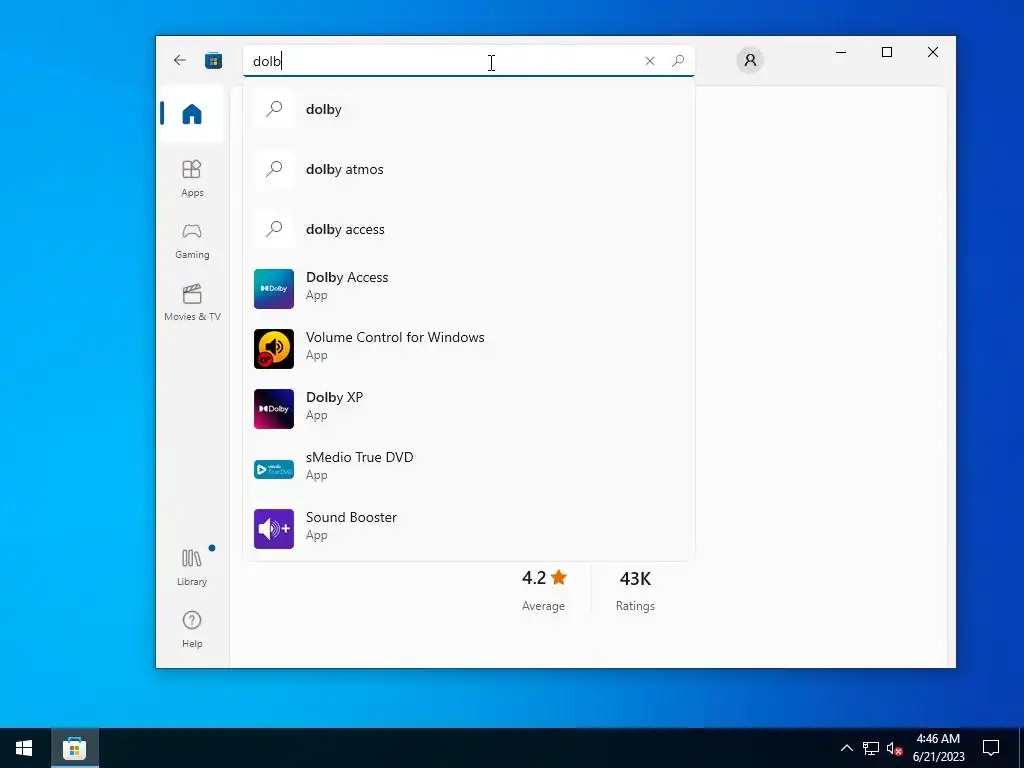Image resolution: width=1024 pixels, height=768 pixels.
Task: Go back with the arrow button
Action: pos(180,61)
